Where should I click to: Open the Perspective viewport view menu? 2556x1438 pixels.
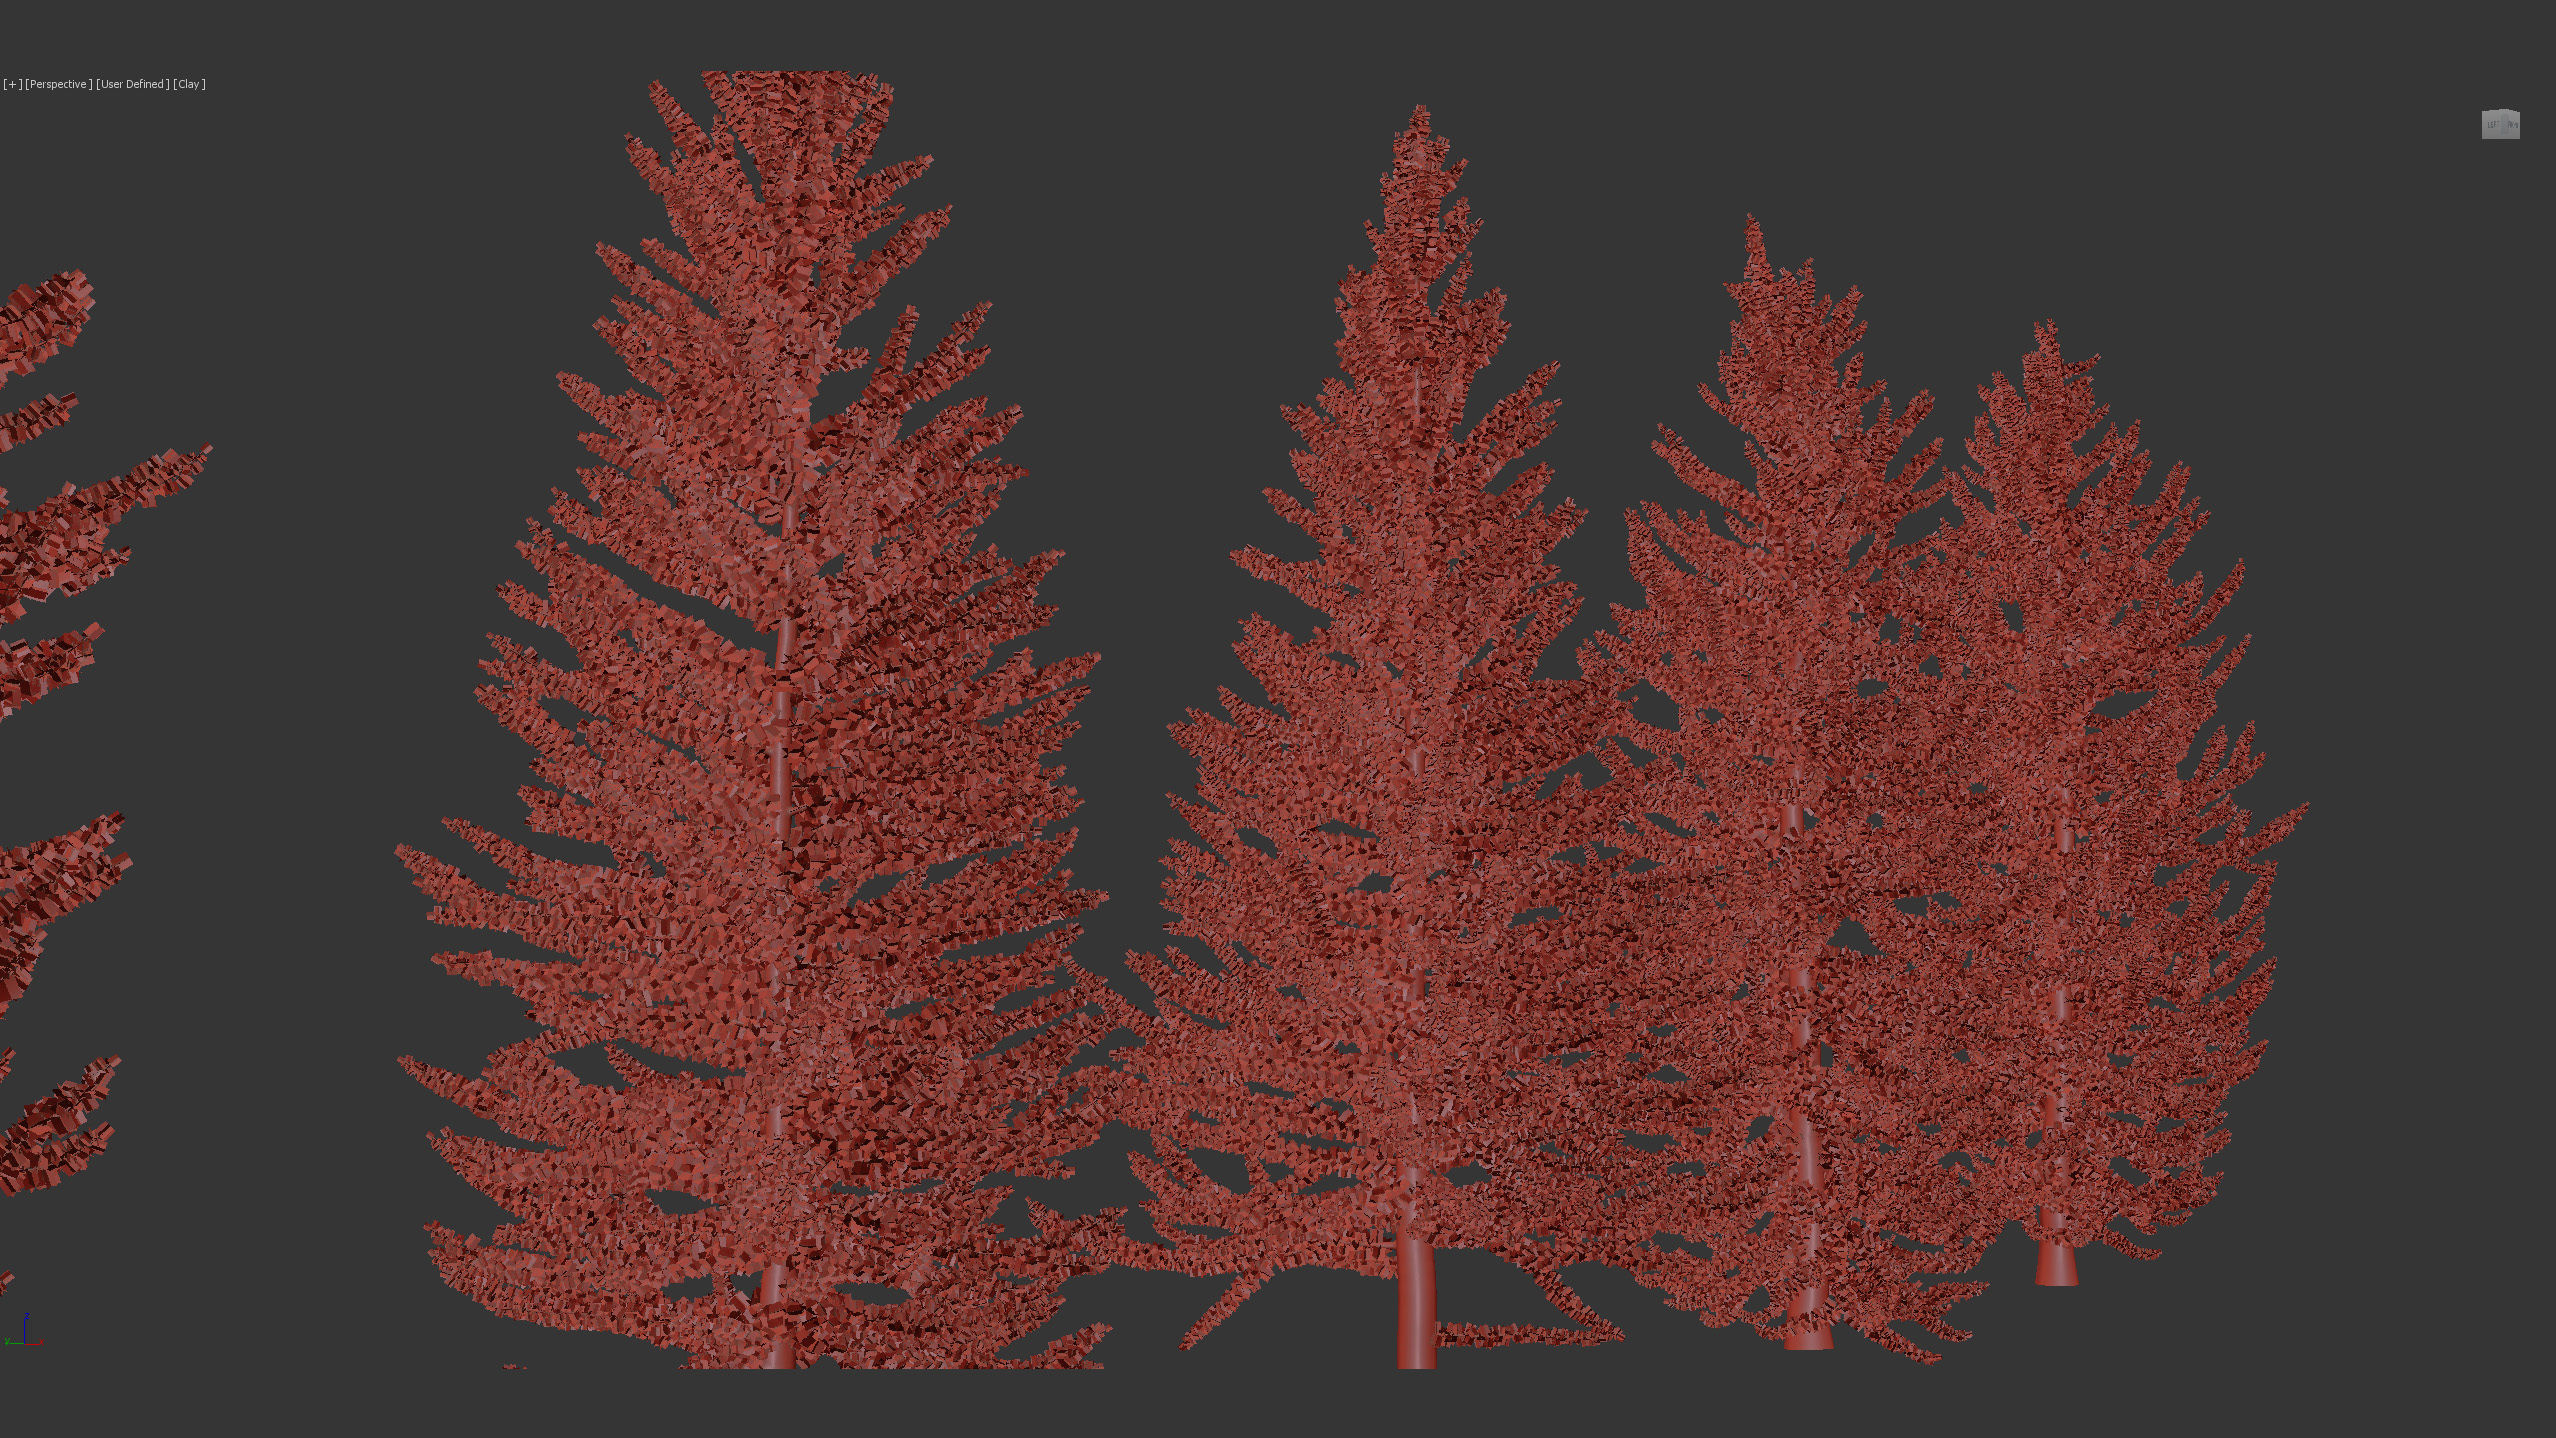pyautogui.click(x=59, y=84)
